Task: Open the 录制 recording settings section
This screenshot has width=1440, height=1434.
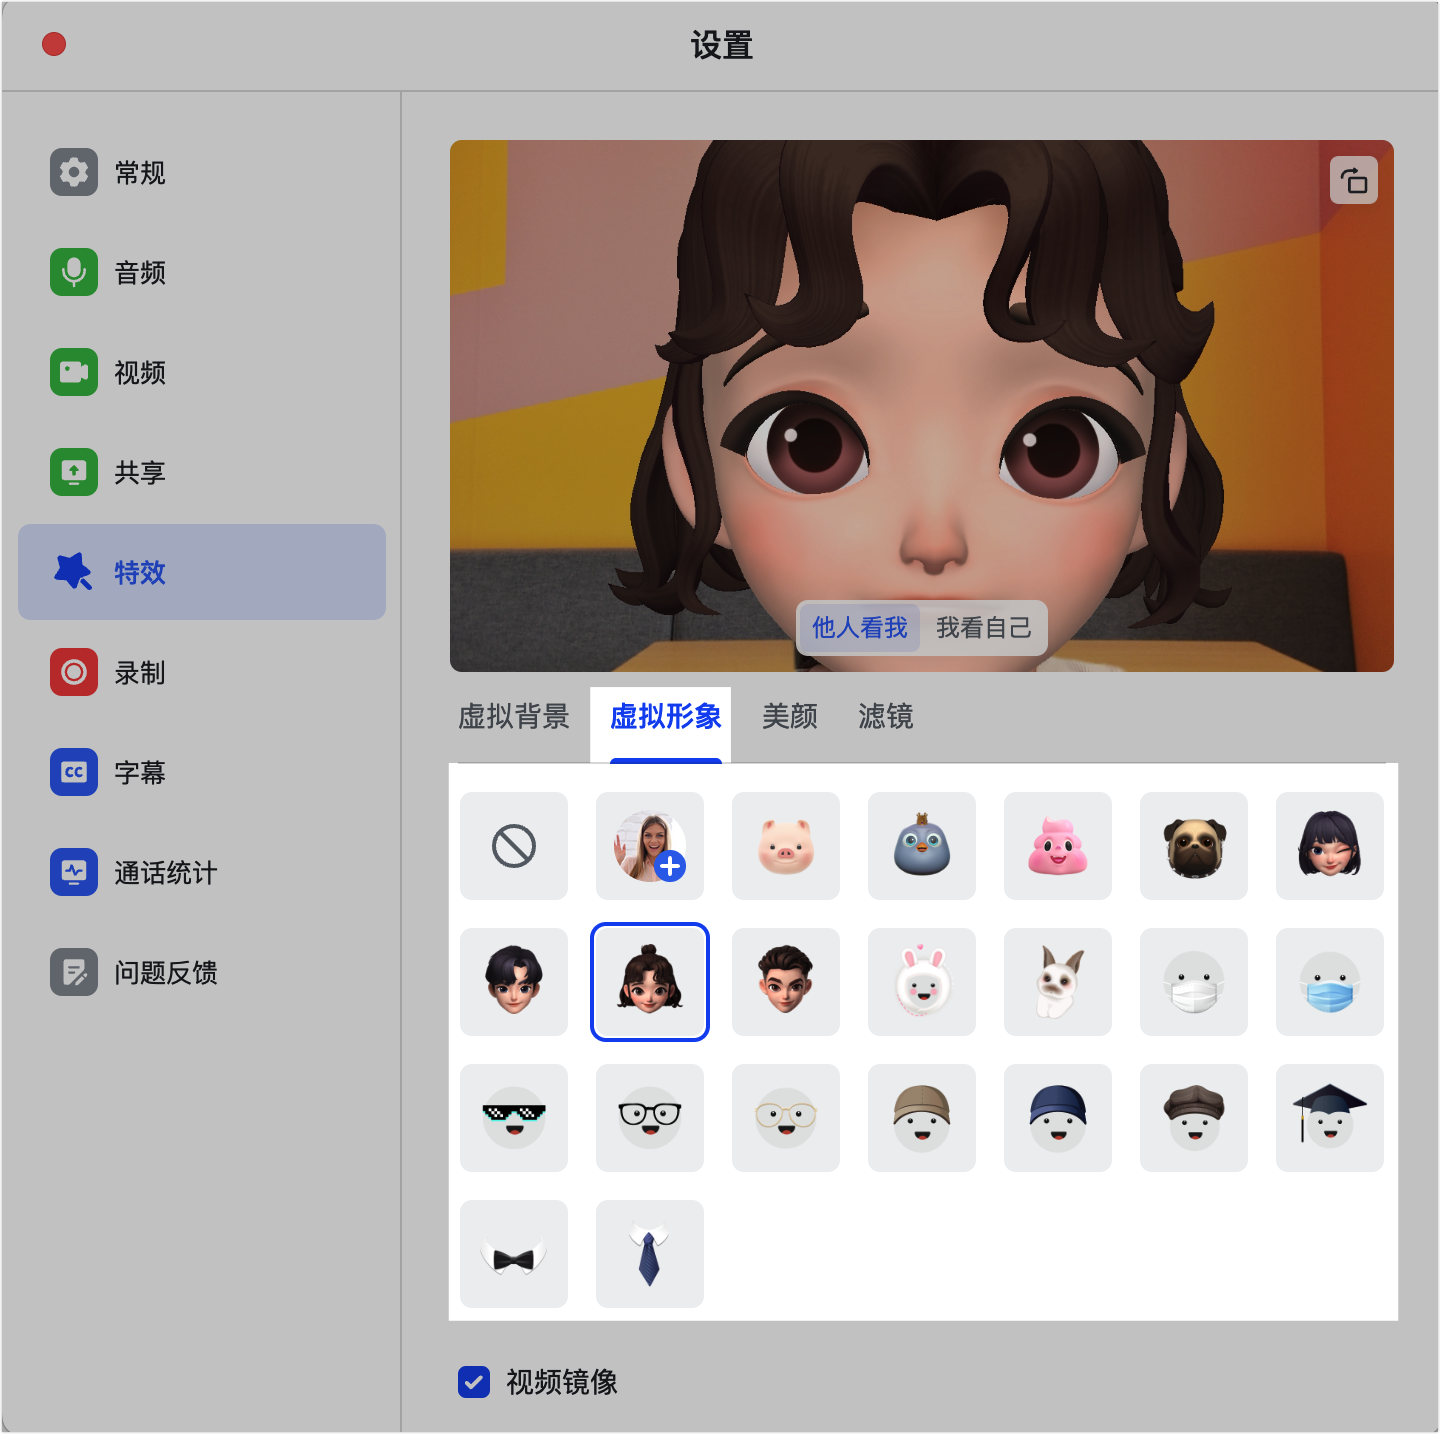Action: coord(202,672)
